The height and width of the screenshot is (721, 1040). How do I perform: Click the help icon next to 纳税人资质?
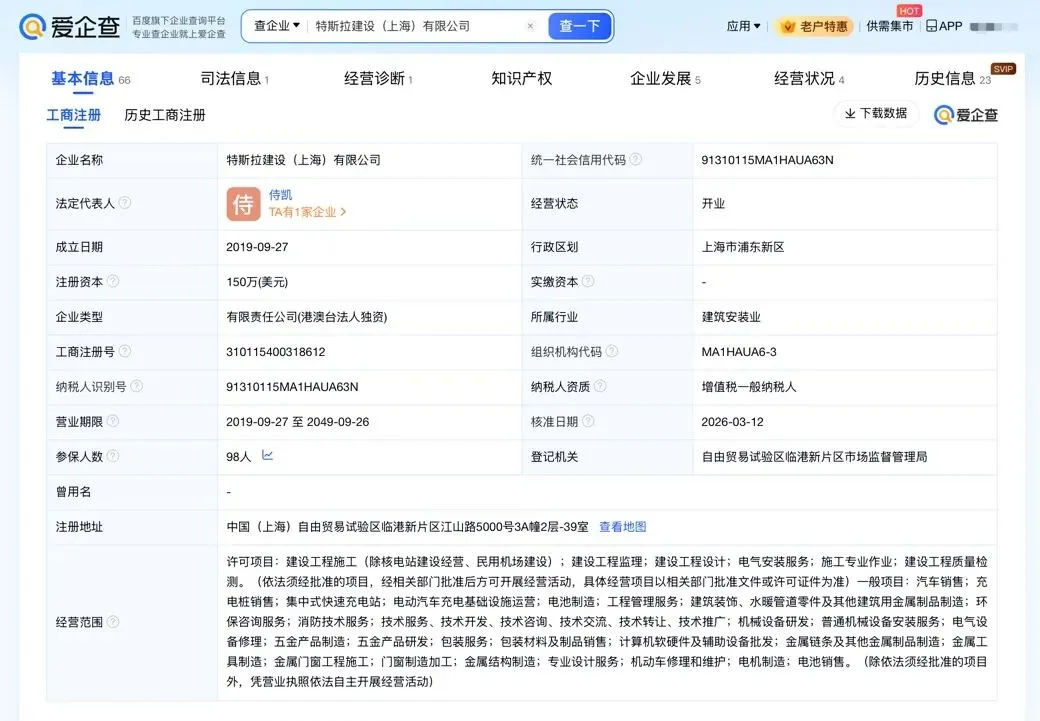[x=600, y=386]
